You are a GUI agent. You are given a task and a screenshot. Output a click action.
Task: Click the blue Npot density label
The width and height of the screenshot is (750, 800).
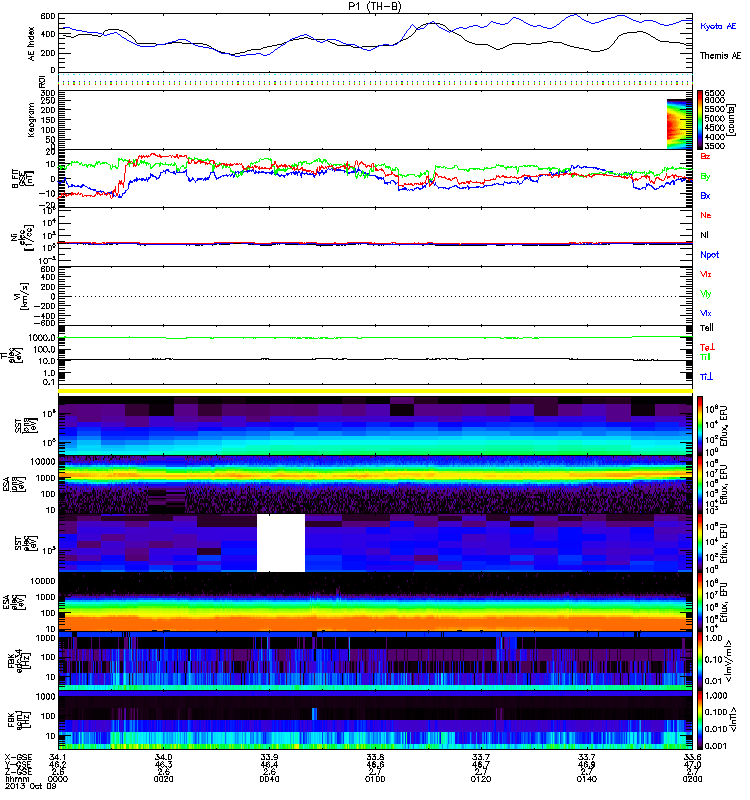tap(709, 254)
